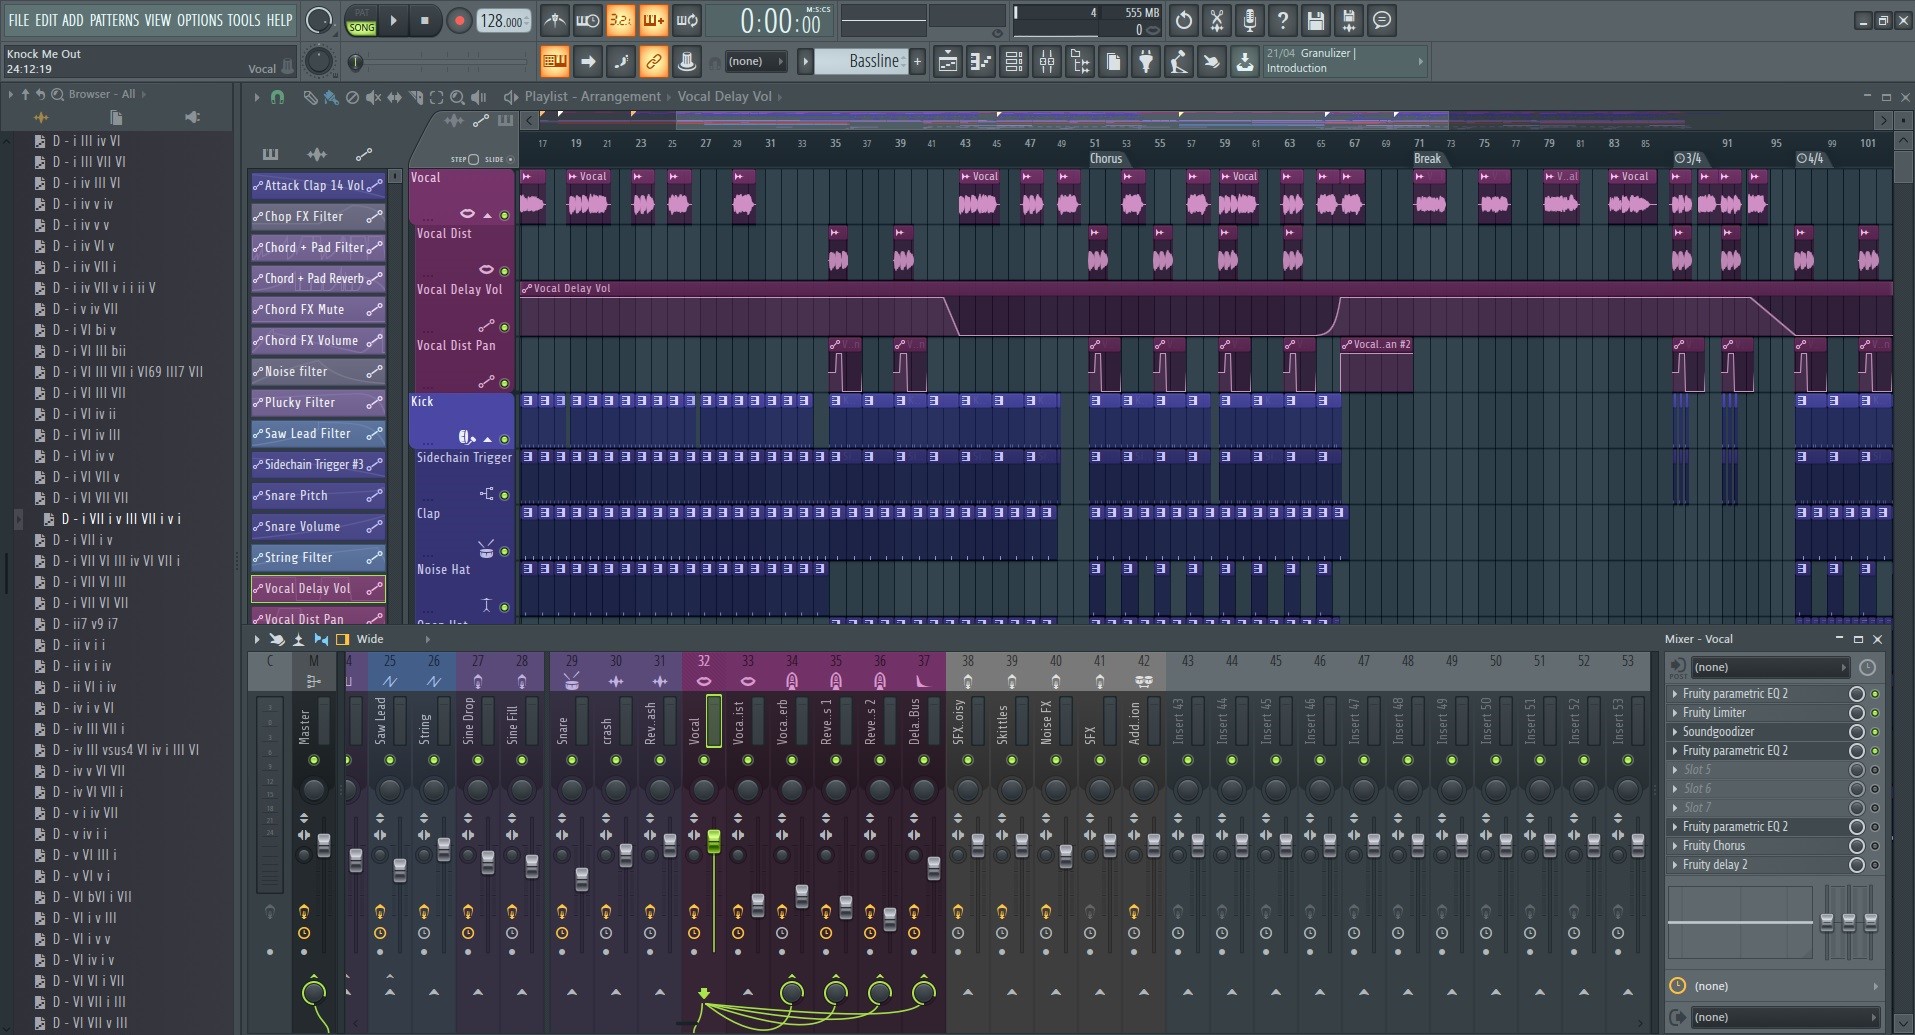Expand Fruity Limiter slot options arrow
Image resolution: width=1915 pixels, height=1035 pixels.
point(1675,713)
